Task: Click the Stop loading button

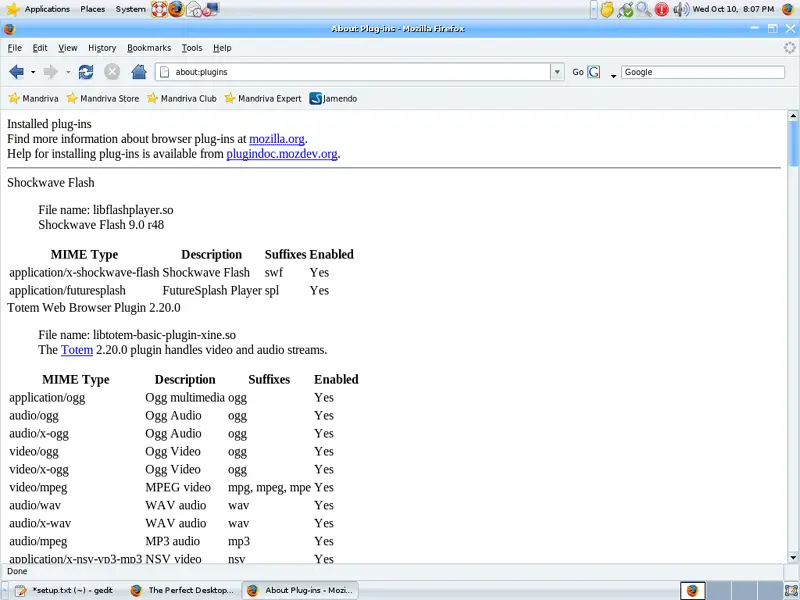Action: click(x=112, y=72)
